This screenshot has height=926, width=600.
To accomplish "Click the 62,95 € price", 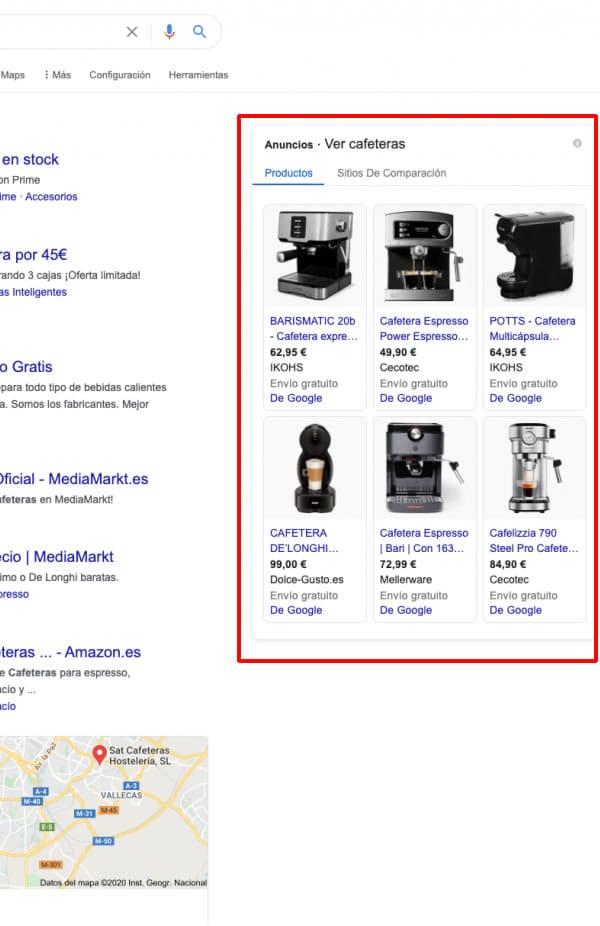I will pyautogui.click(x=288, y=352).
